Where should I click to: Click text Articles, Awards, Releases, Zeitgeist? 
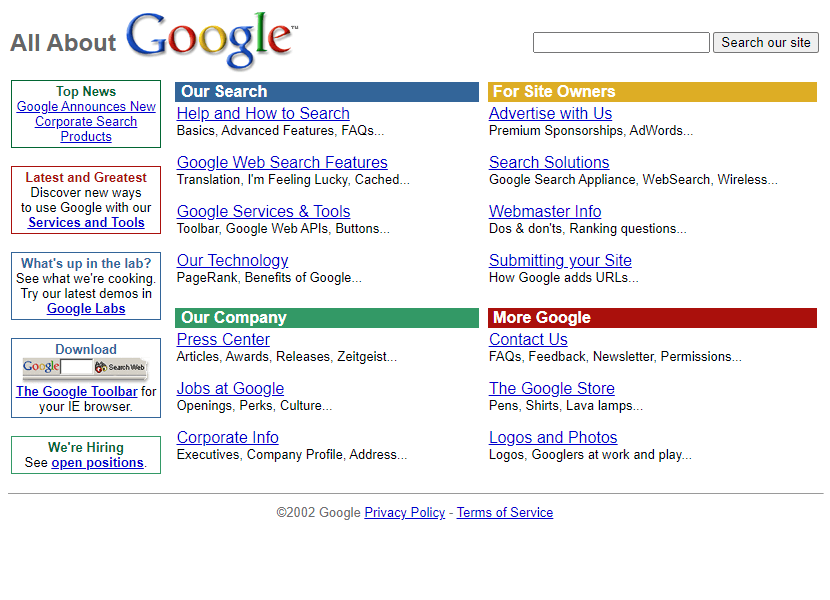pyautogui.click(x=286, y=357)
